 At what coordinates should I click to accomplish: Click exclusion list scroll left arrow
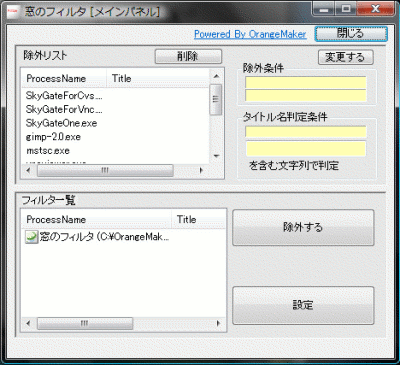[28, 170]
